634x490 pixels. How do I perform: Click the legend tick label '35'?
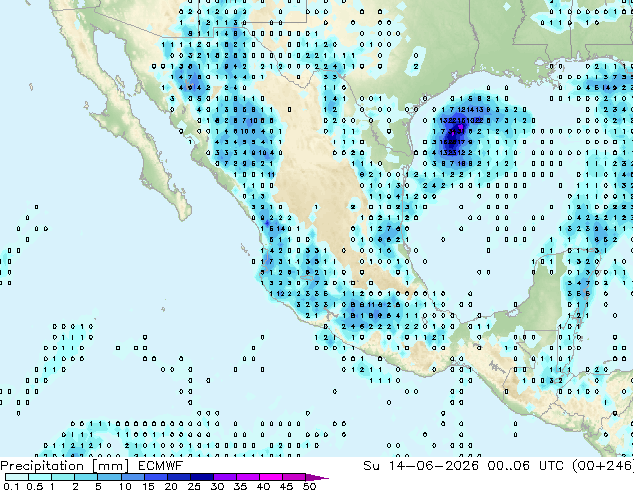(240, 486)
